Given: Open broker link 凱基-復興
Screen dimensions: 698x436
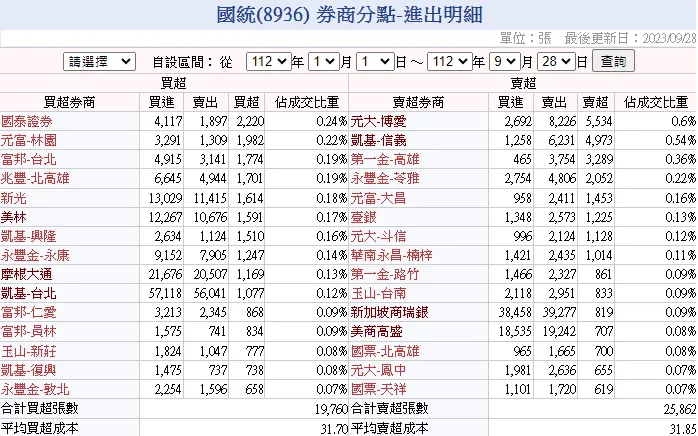Looking at the screenshot, I should click(x=29, y=370).
